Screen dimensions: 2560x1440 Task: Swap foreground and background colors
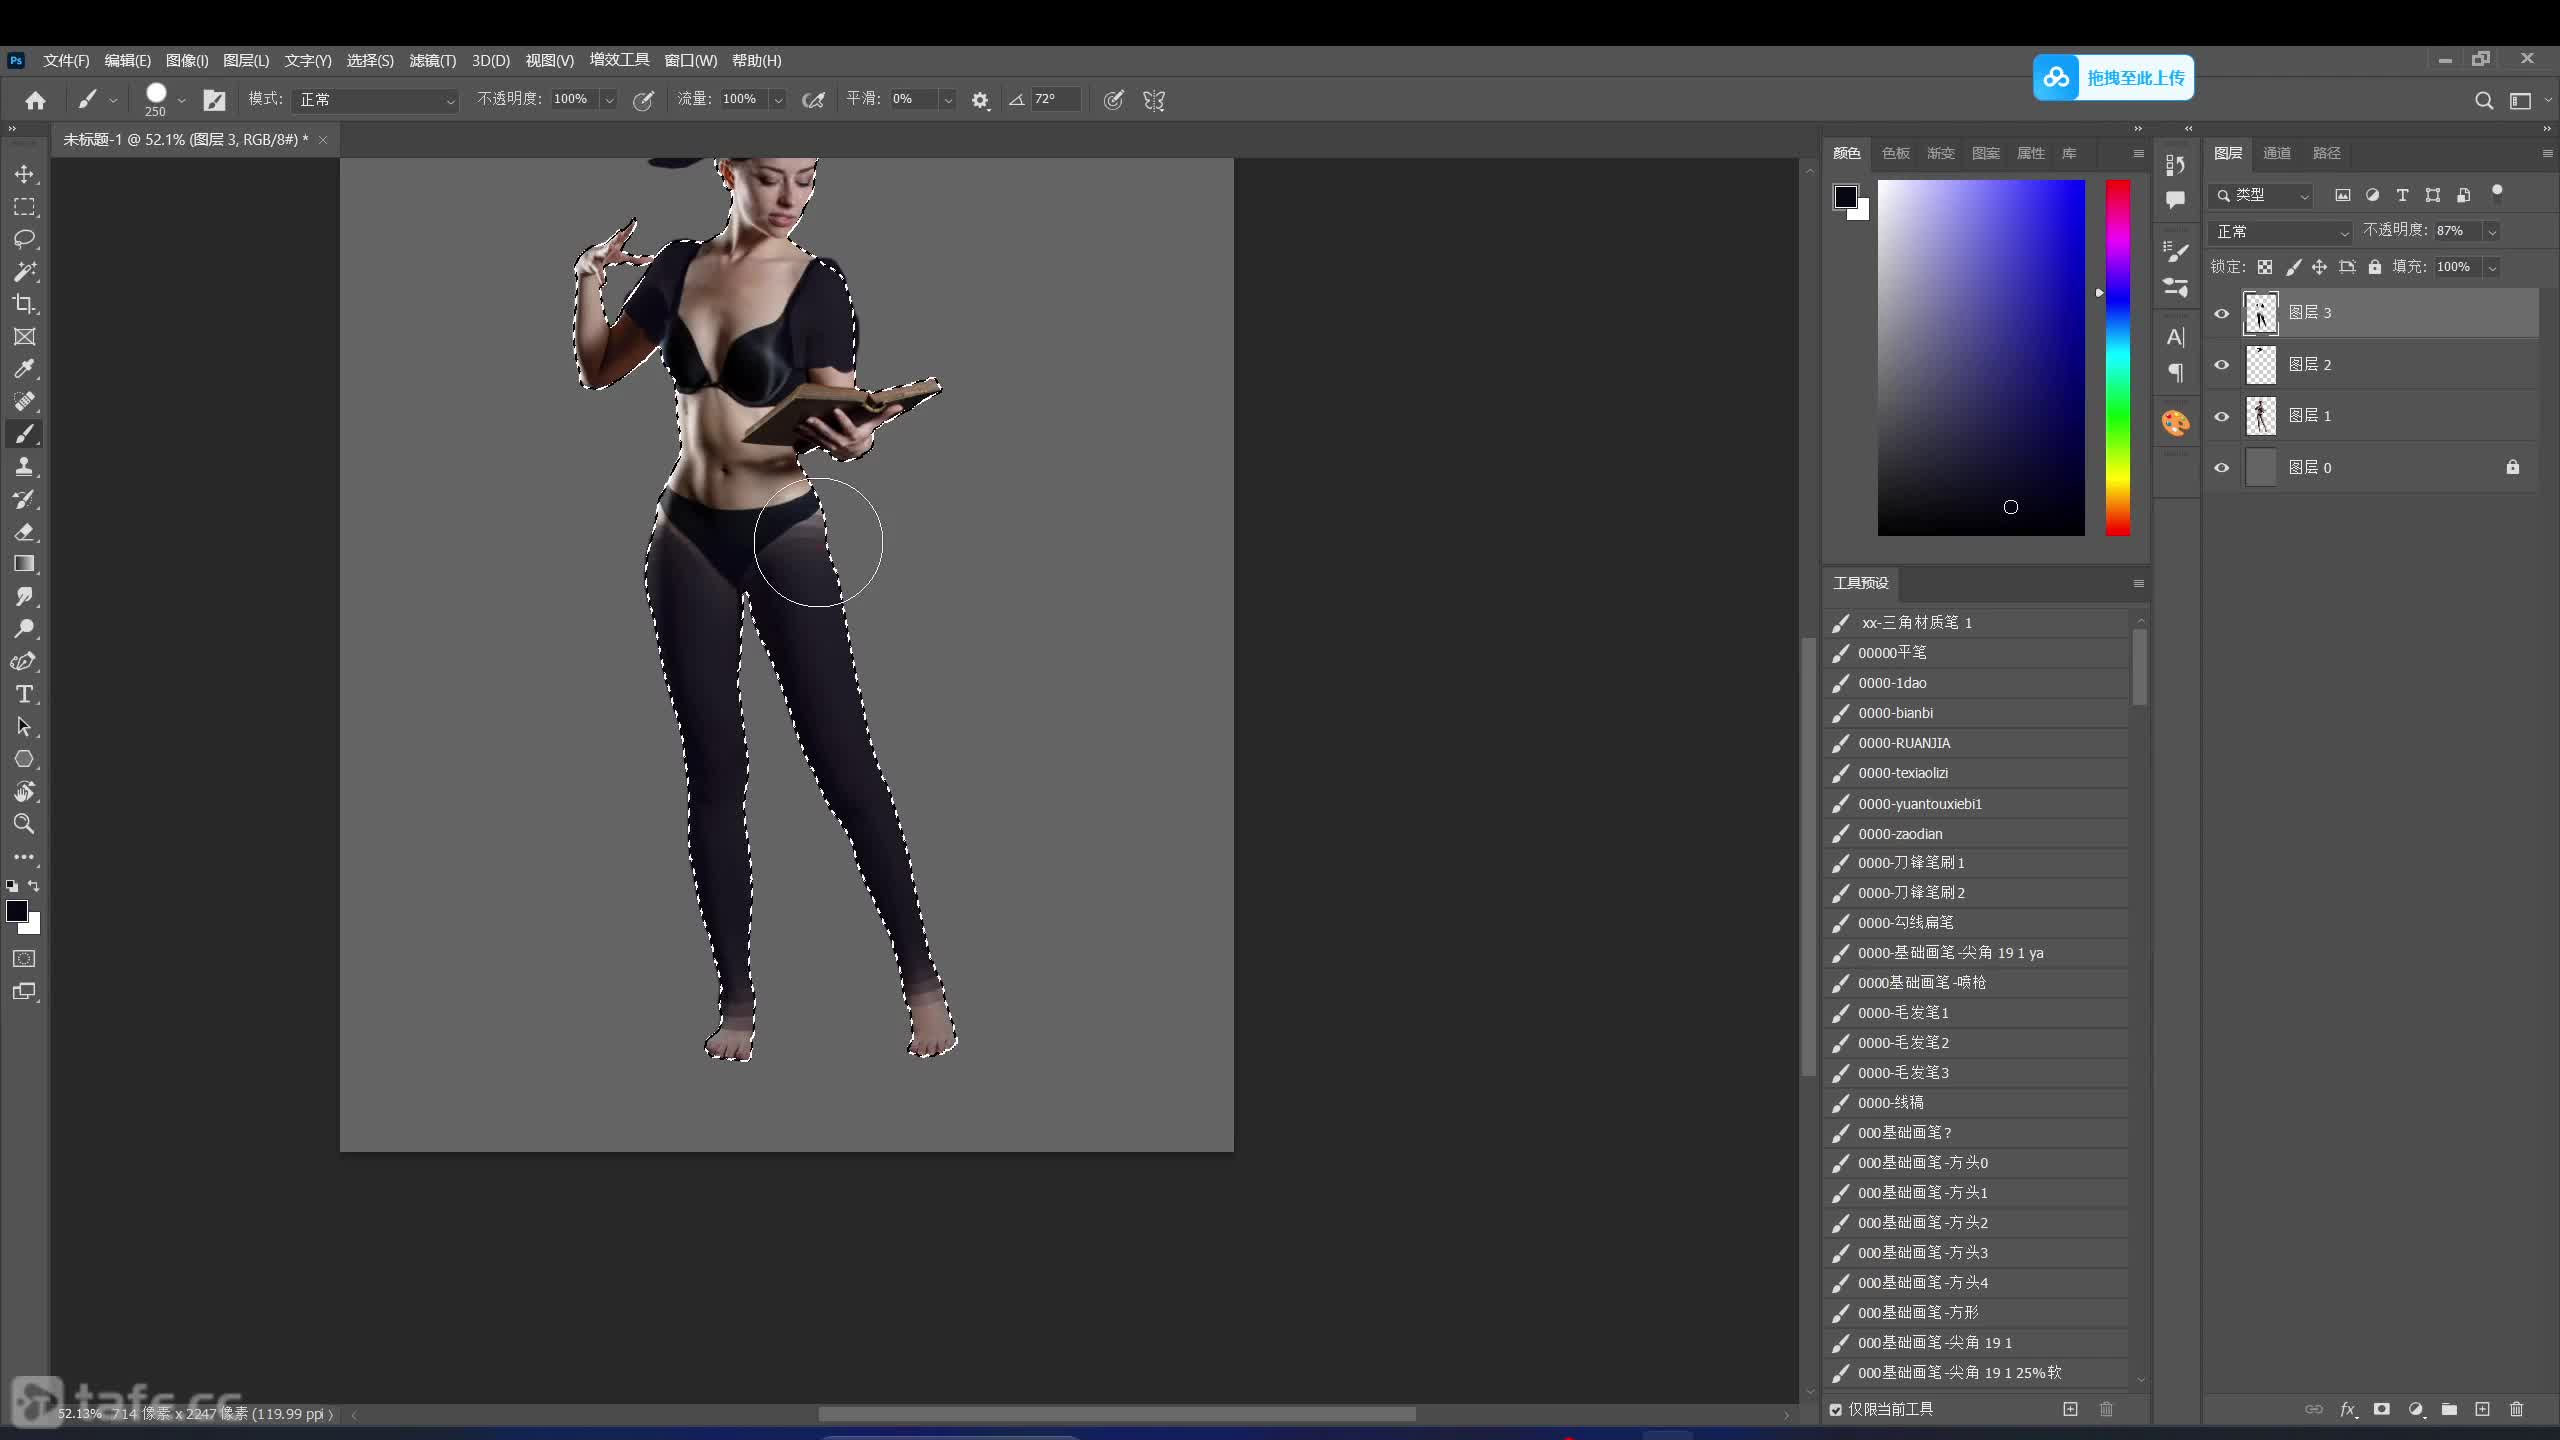coord(34,886)
